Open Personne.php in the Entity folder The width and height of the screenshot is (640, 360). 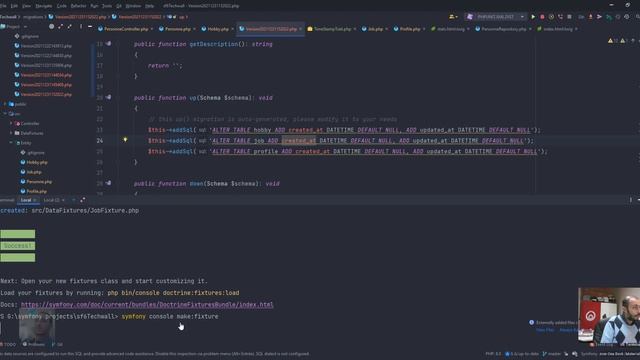click(39, 182)
